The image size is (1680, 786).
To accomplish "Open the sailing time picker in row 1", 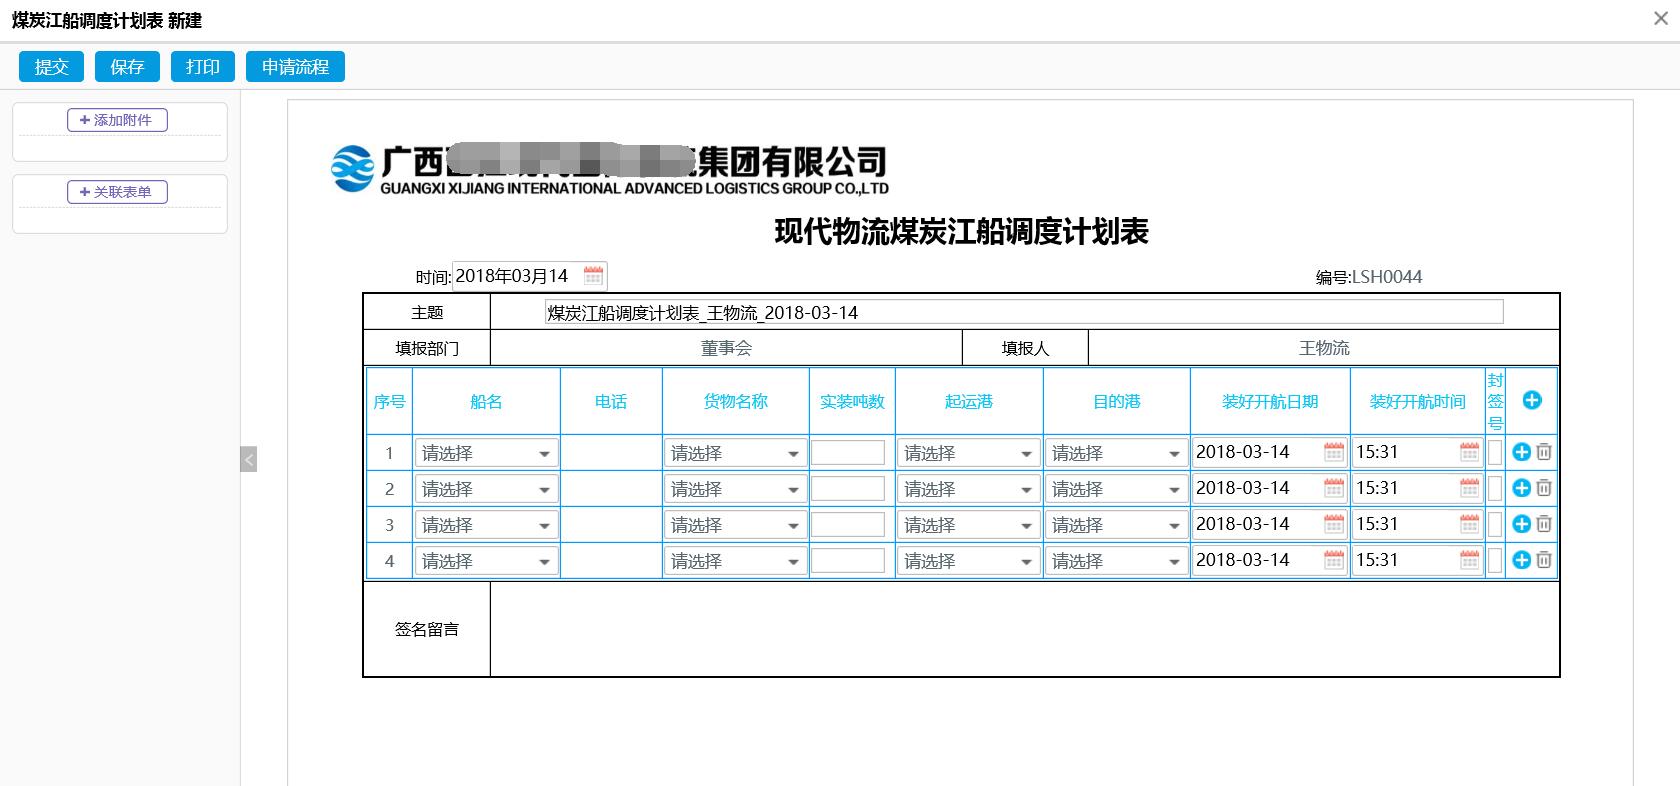I will click(1468, 452).
